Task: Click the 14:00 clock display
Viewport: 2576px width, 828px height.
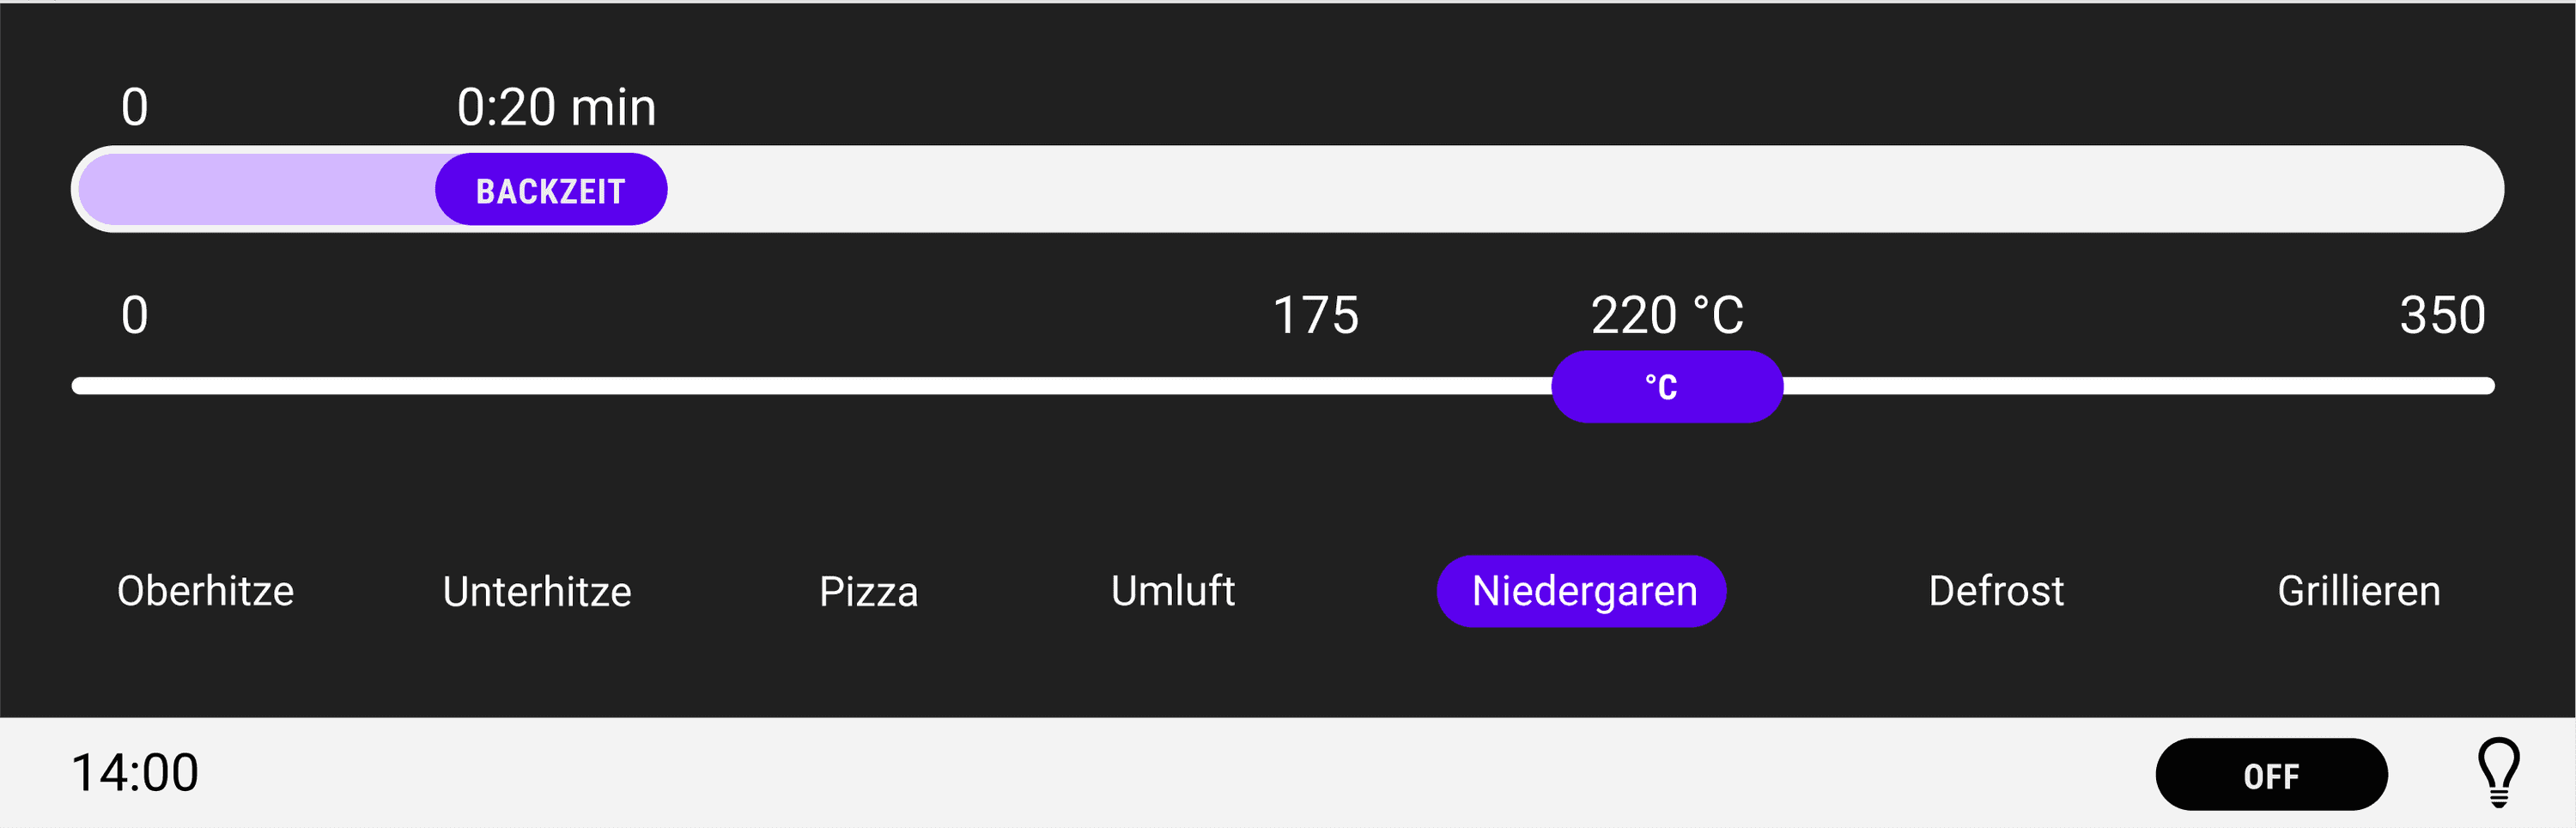Action: click(135, 773)
